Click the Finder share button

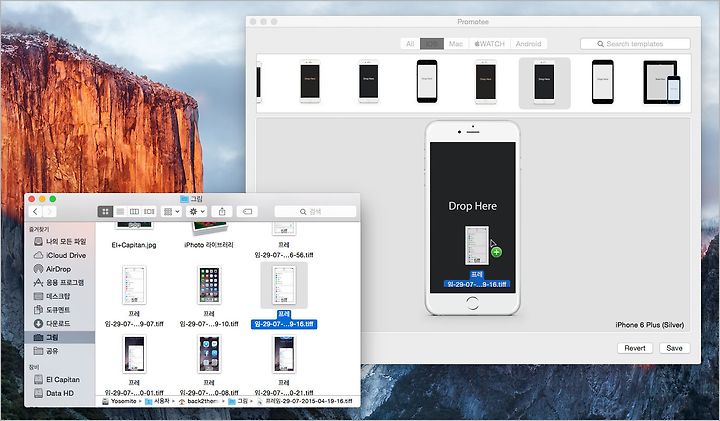[x=222, y=211]
